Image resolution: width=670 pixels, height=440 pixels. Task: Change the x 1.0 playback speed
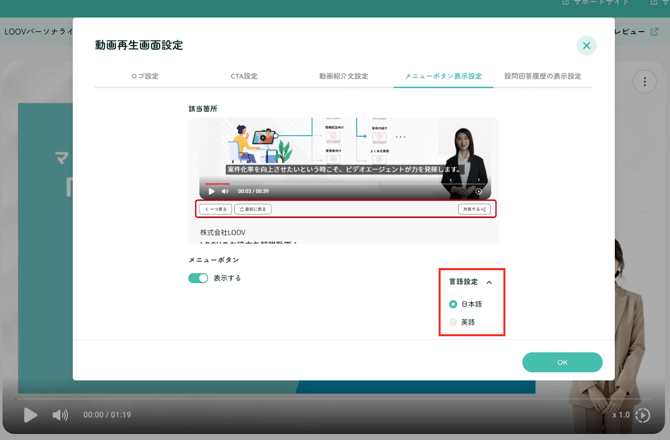621,415
